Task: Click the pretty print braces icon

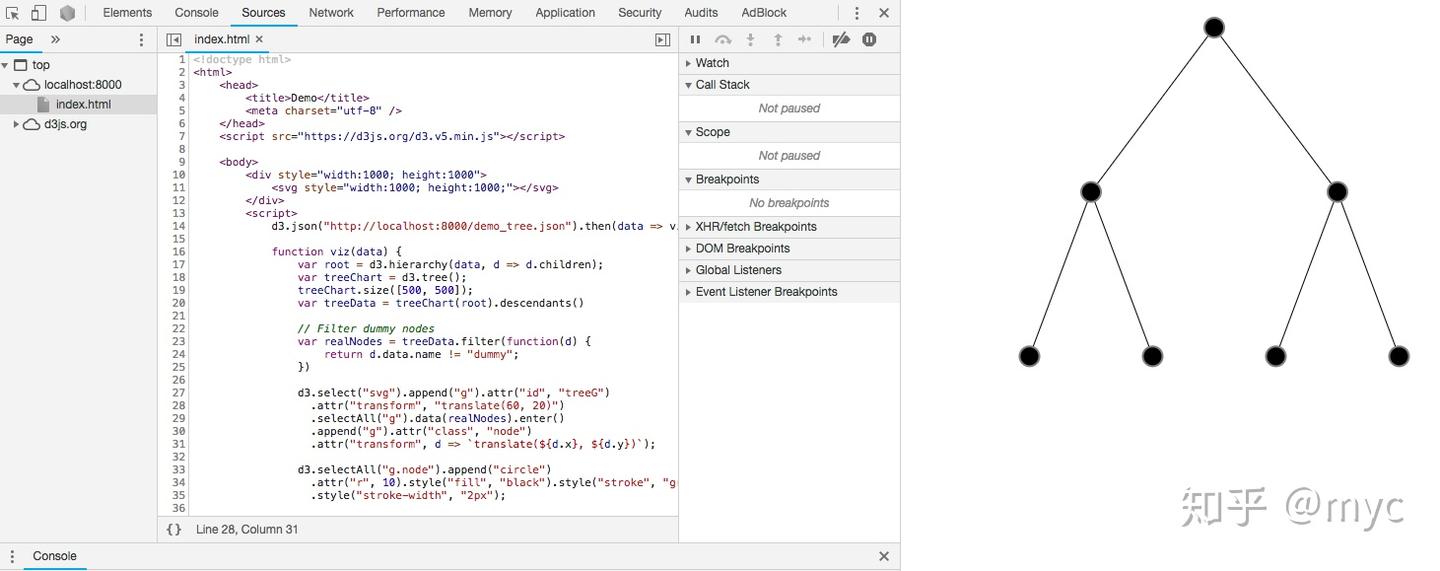Action: coord(174,530)
